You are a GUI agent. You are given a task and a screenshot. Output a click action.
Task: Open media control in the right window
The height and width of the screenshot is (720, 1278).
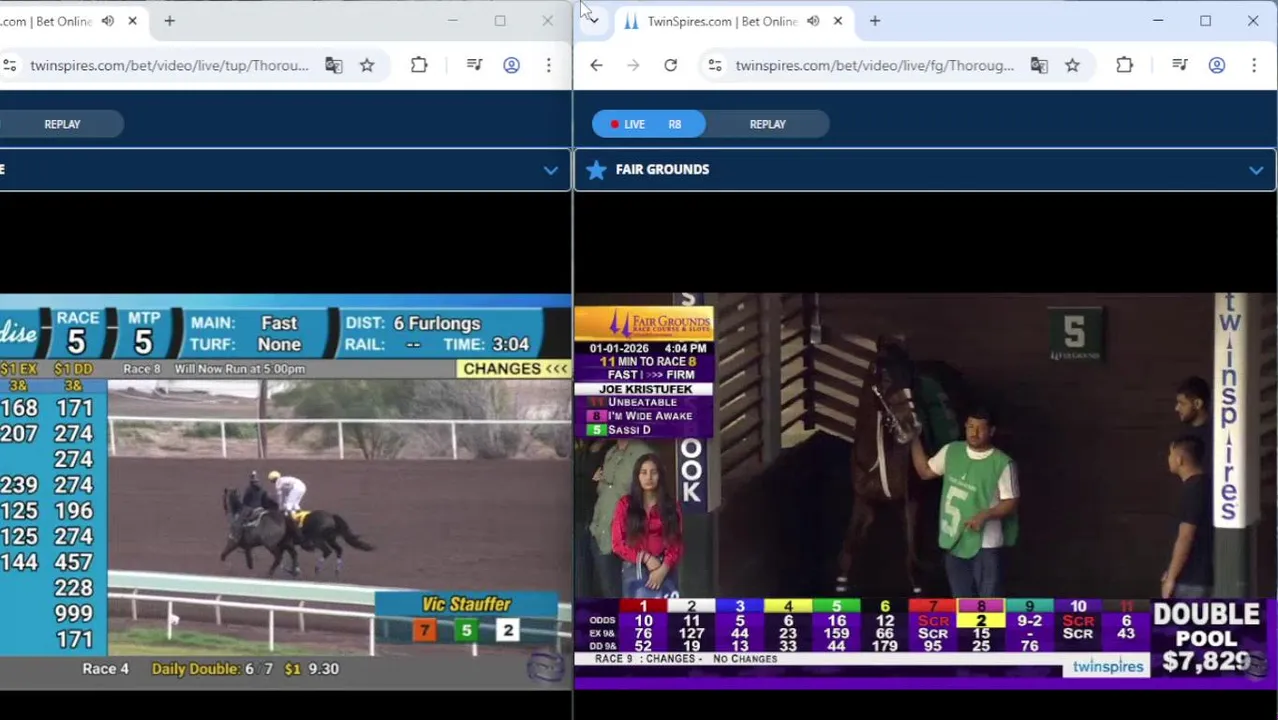pos(1180,65)
